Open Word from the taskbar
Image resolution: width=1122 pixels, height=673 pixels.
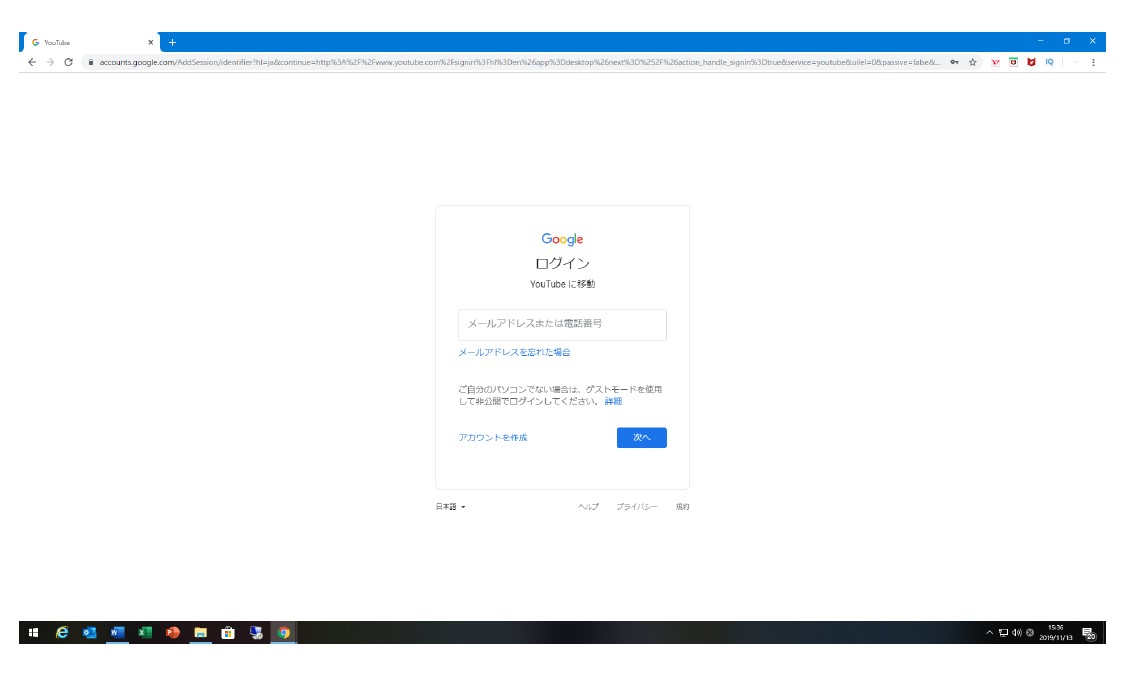pos(117,633)
